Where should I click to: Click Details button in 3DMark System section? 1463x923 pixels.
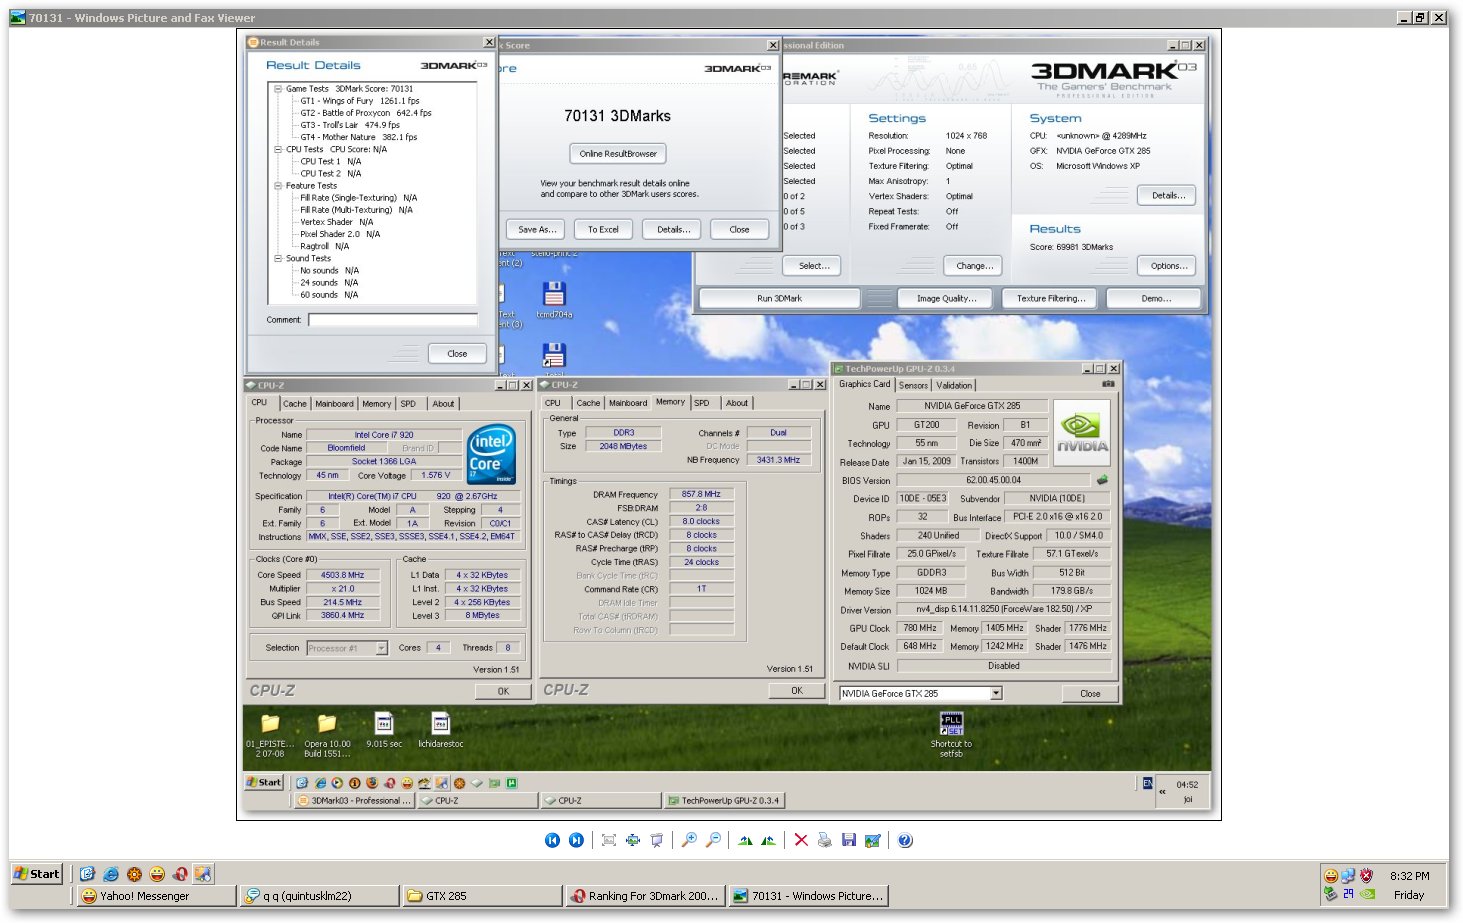tap(1167, 196)
